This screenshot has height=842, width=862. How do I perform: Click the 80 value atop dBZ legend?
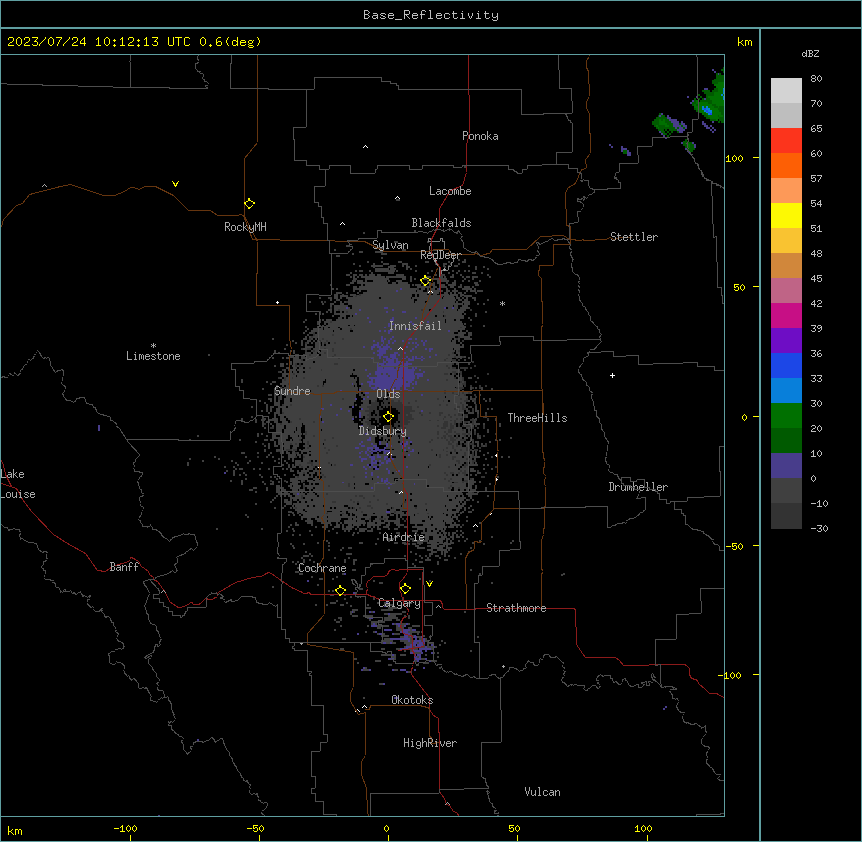coord(816,79)
